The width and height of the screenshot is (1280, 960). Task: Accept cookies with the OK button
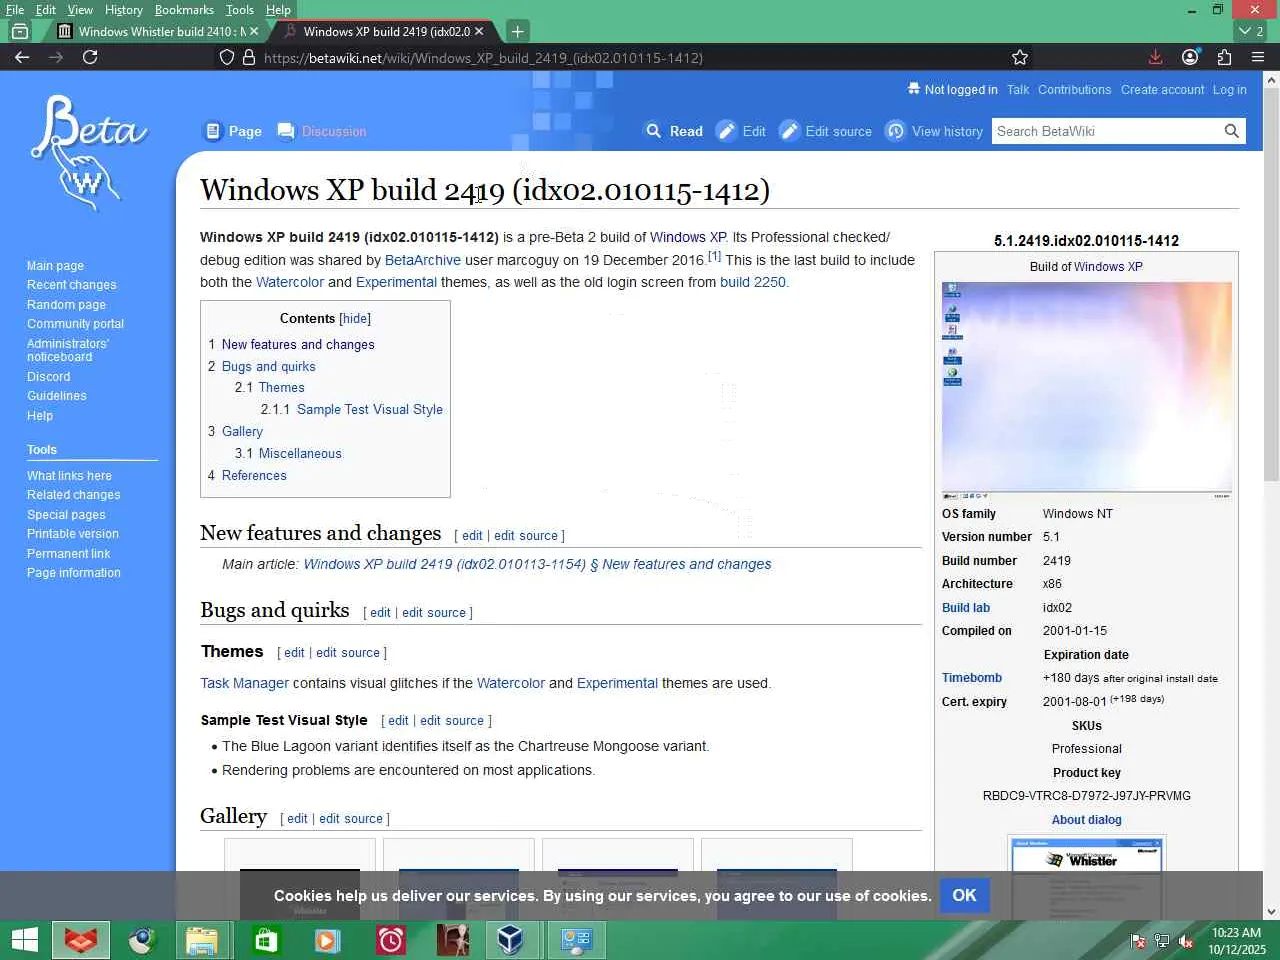click(964, 895)
